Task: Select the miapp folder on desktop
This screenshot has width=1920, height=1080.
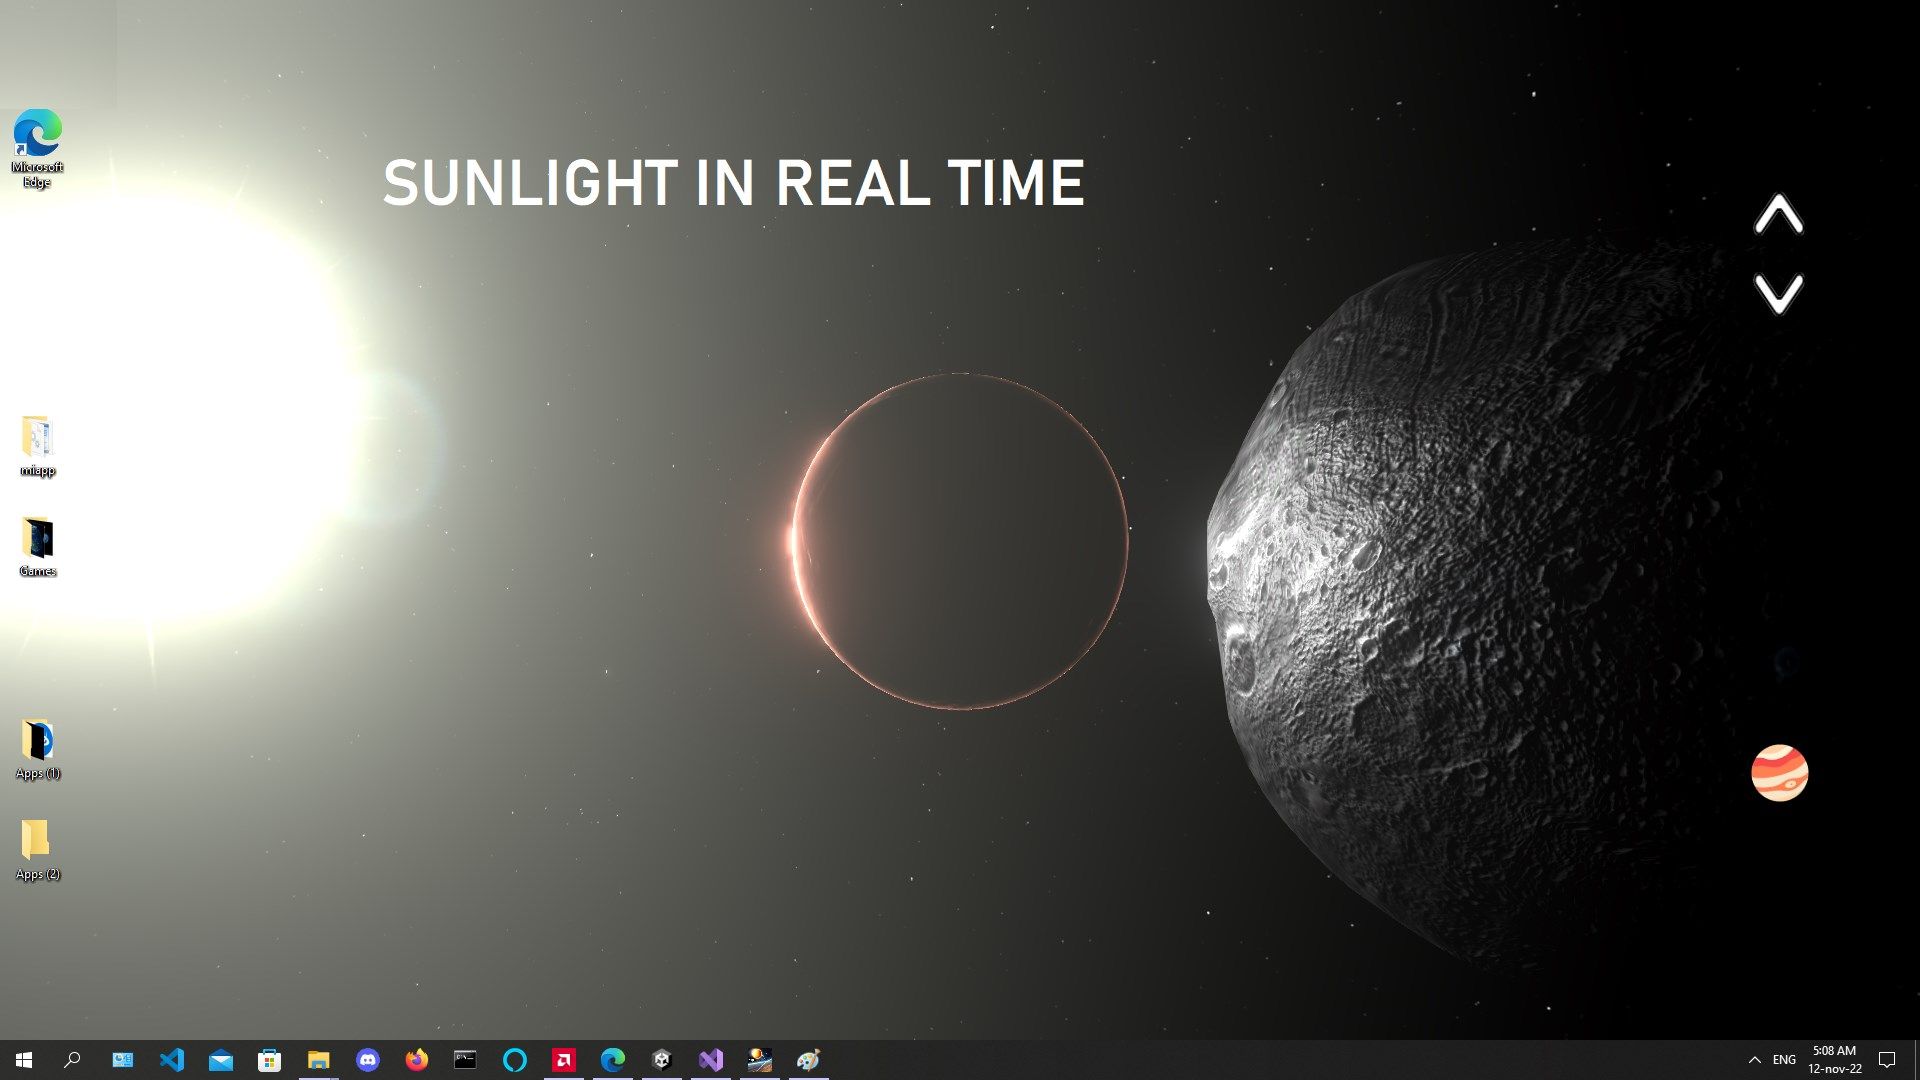Action: tap(37, 446)
